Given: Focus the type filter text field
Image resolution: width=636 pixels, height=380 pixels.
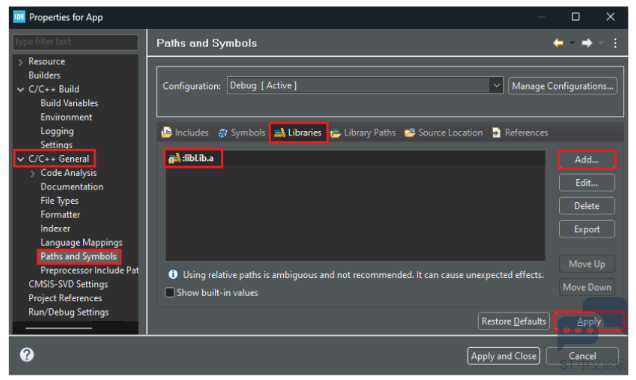Looking at the screenshot, I should pyautogui.click(x=75, y=42).
